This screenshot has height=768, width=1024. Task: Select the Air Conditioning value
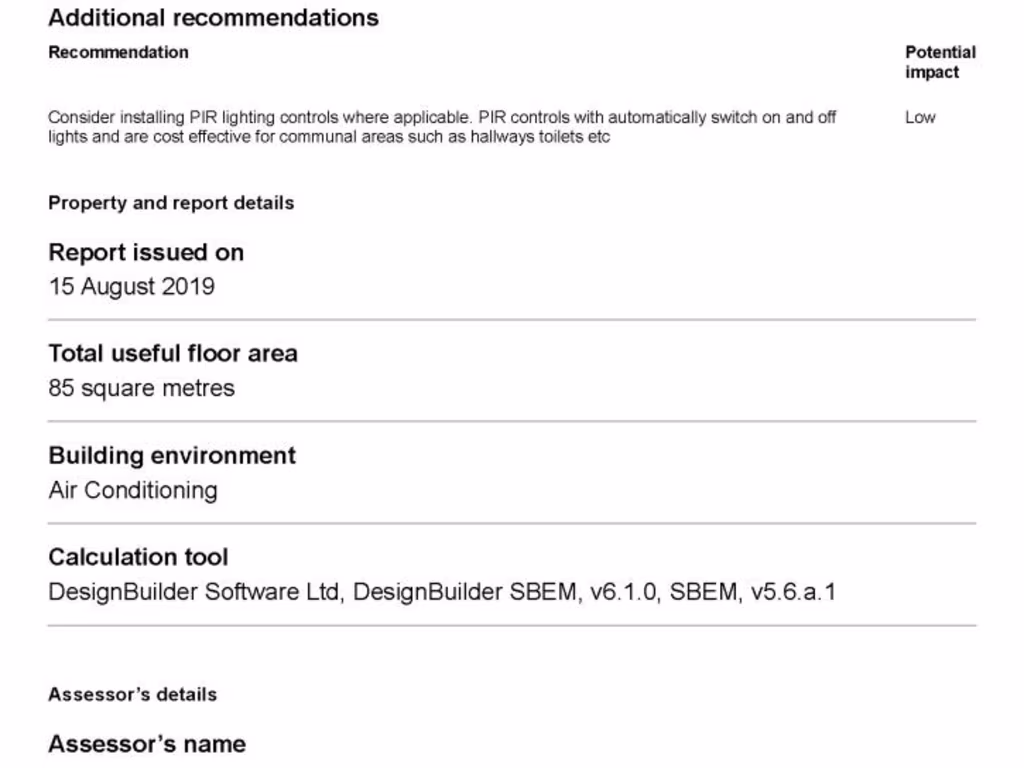[x=132, y=490]
